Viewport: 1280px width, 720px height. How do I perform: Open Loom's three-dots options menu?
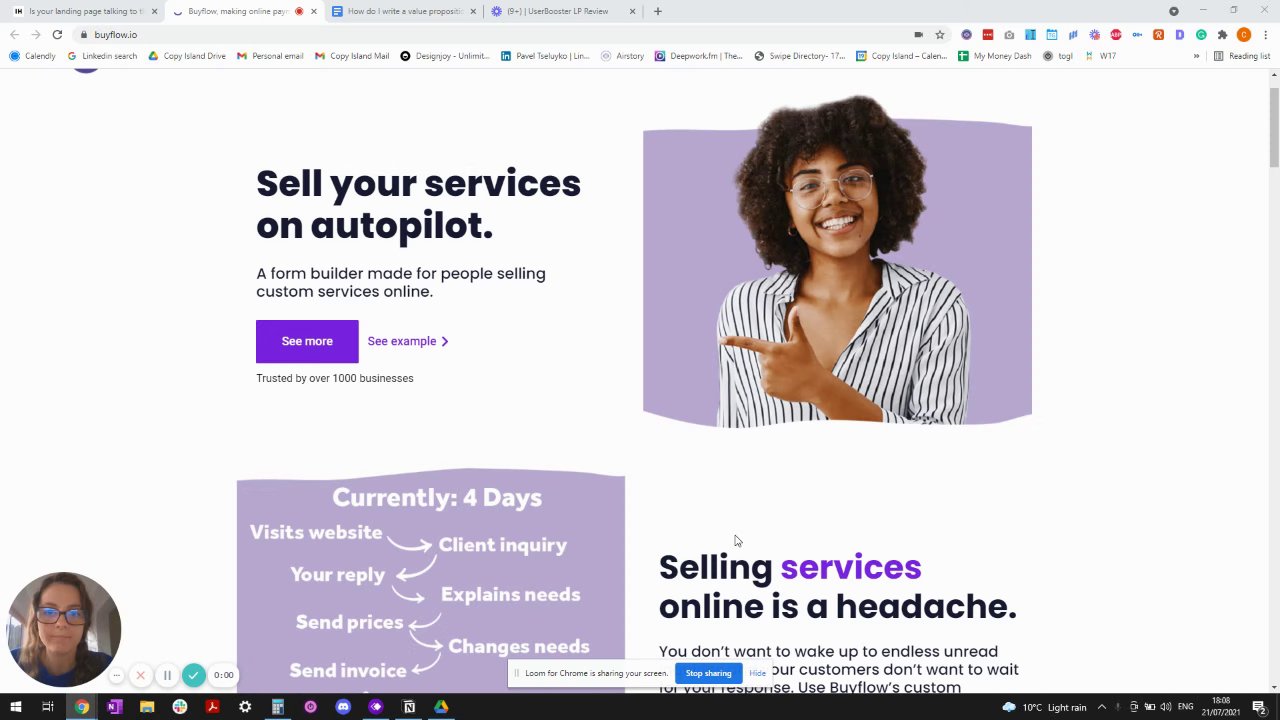(x=116, y=675)
